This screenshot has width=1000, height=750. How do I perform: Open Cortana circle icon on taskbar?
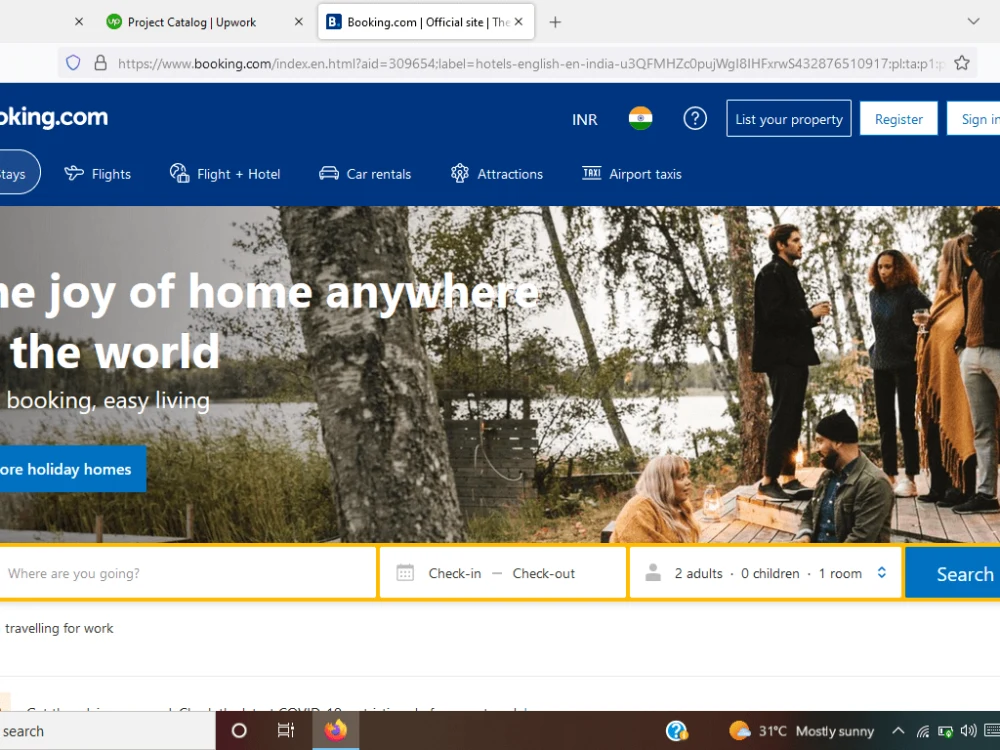239,731
